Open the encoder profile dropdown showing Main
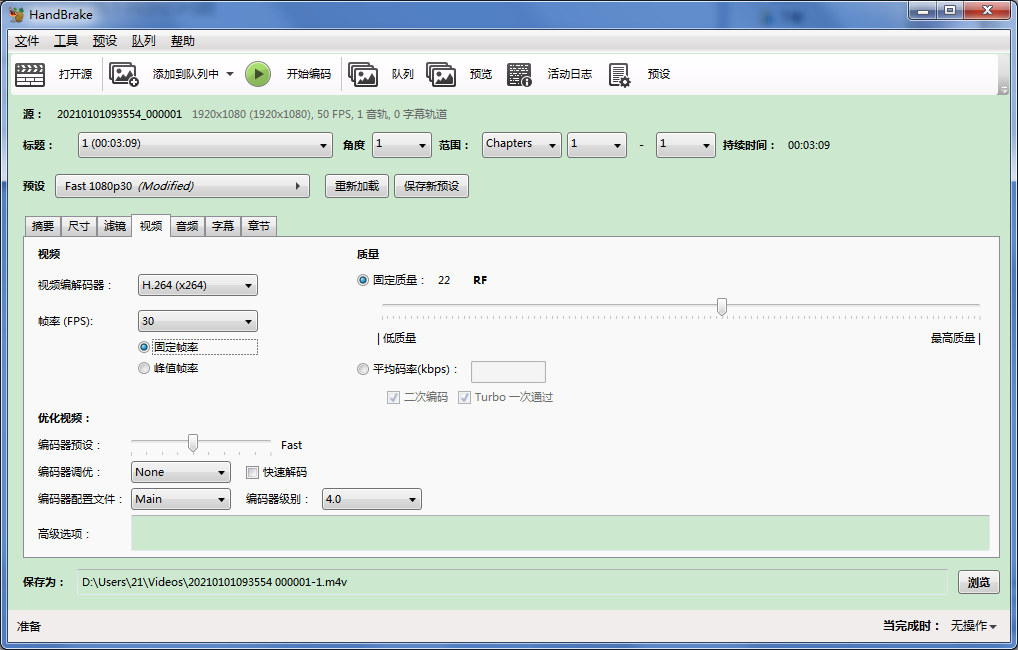 [181, 499]
